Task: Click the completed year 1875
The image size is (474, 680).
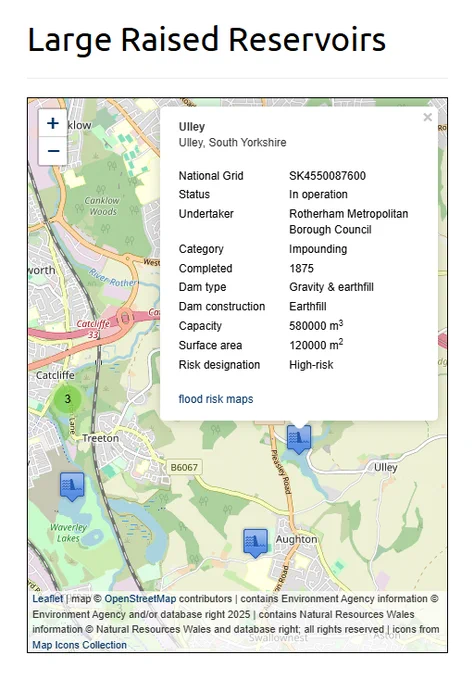Action: [x=301, y=268]
